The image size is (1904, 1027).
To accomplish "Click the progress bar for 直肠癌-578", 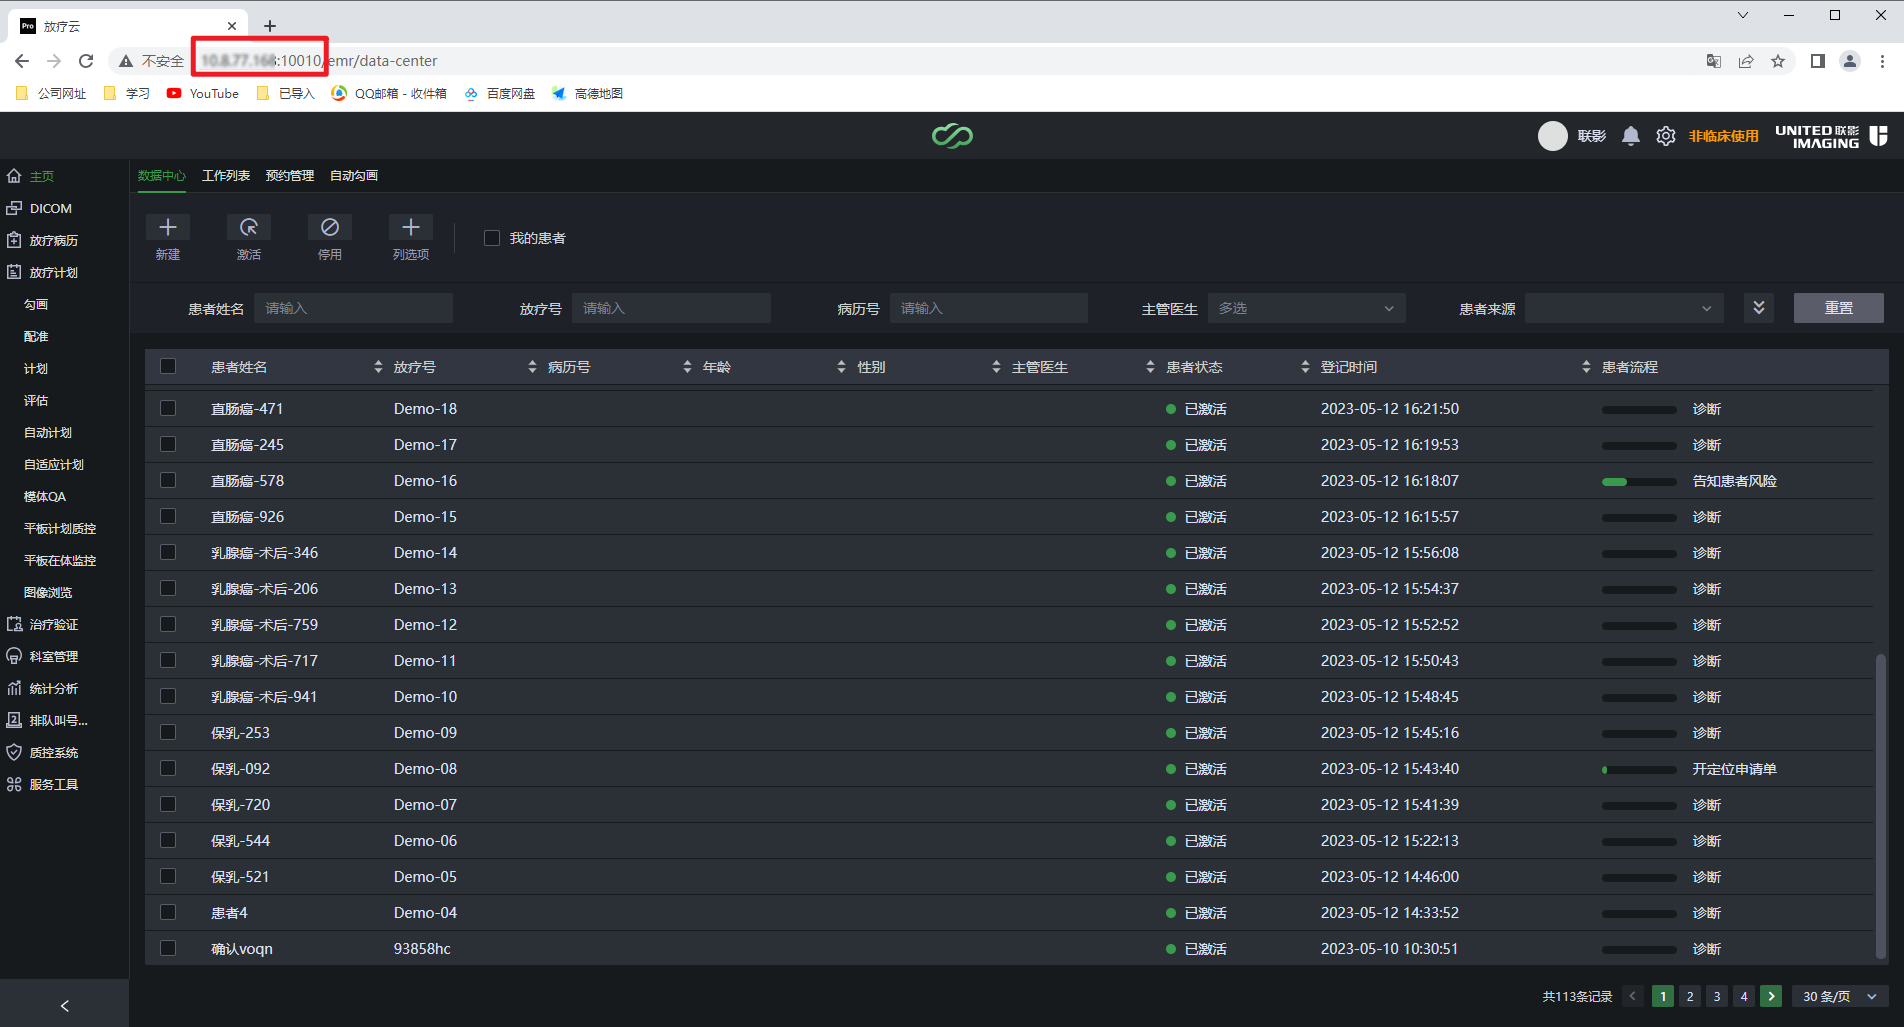I will (1639, 482).
